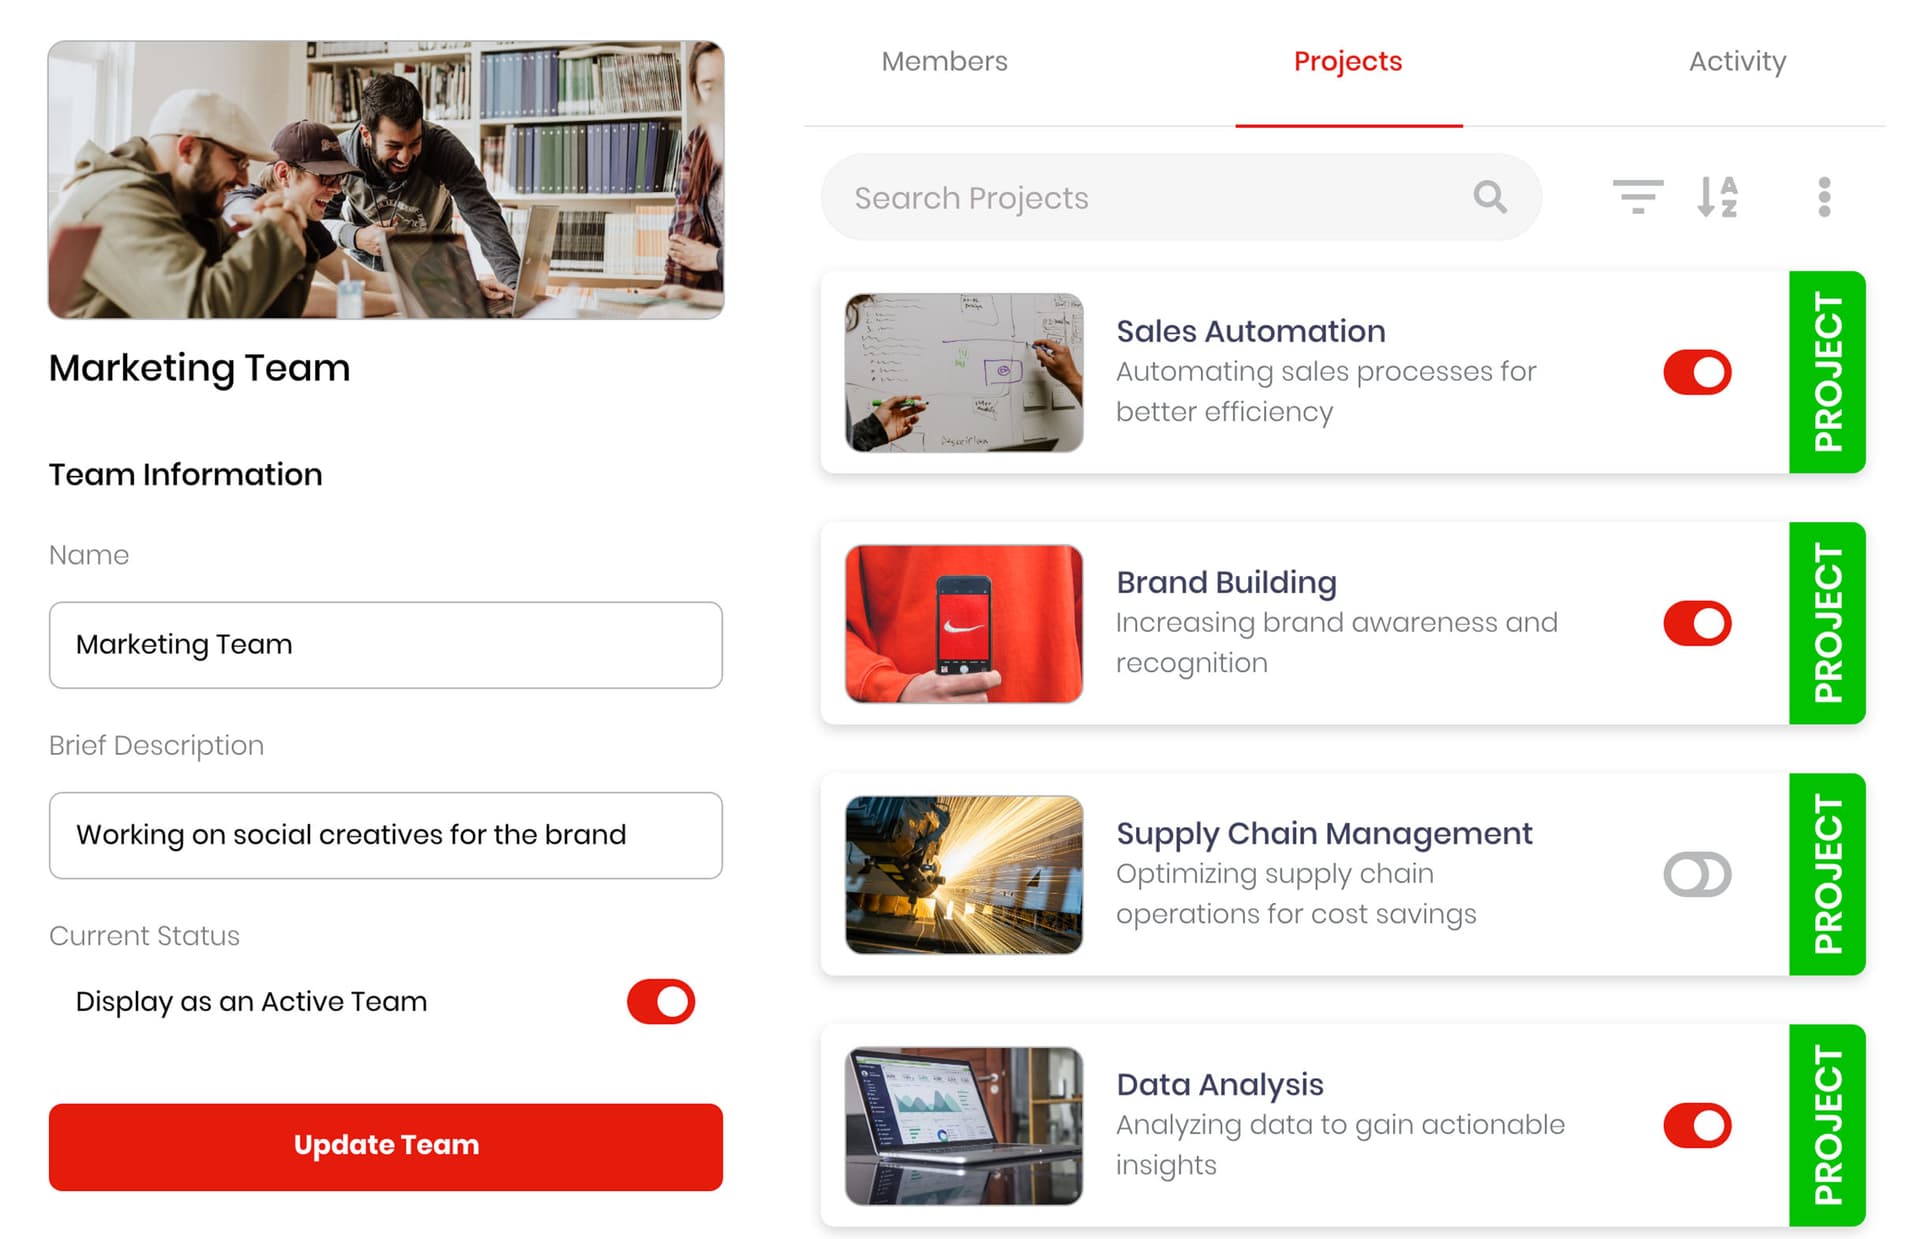Focus the team Name input field
1920x1239 pixels.
(385, 645)
